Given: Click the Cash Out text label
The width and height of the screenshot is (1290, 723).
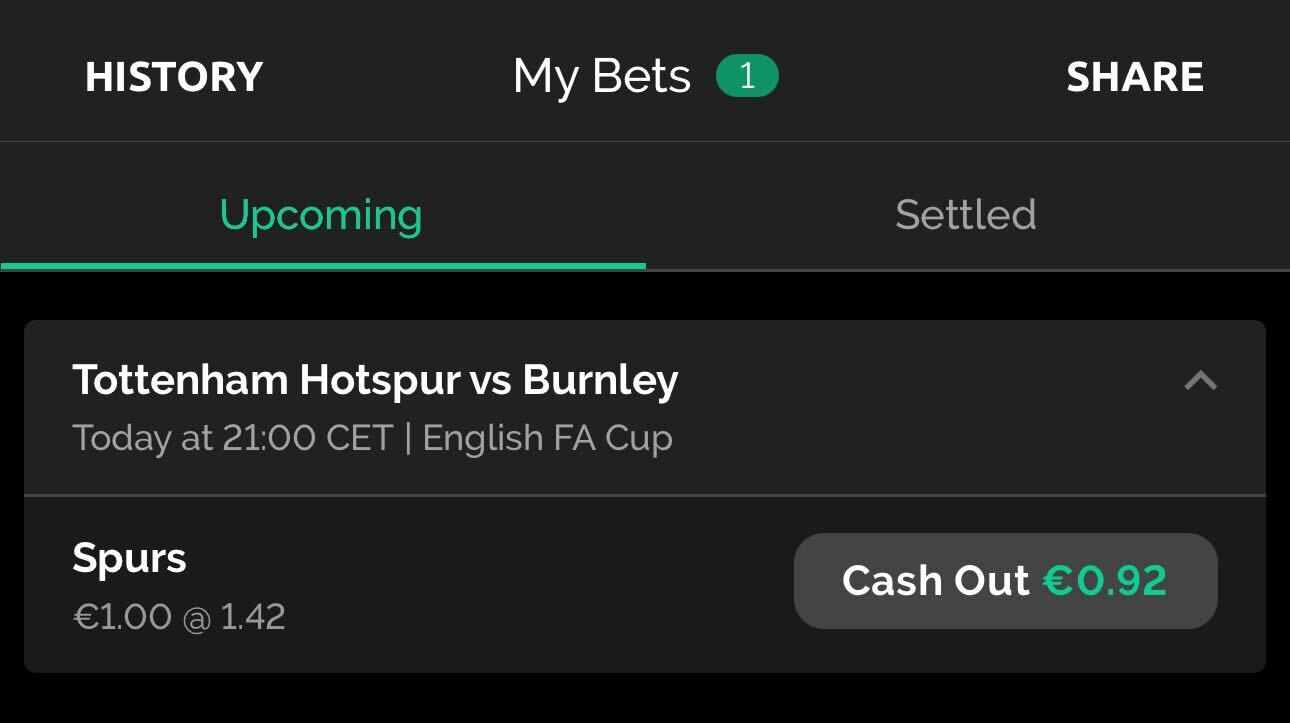Looking at the screenshot, I should coord(935,581).
